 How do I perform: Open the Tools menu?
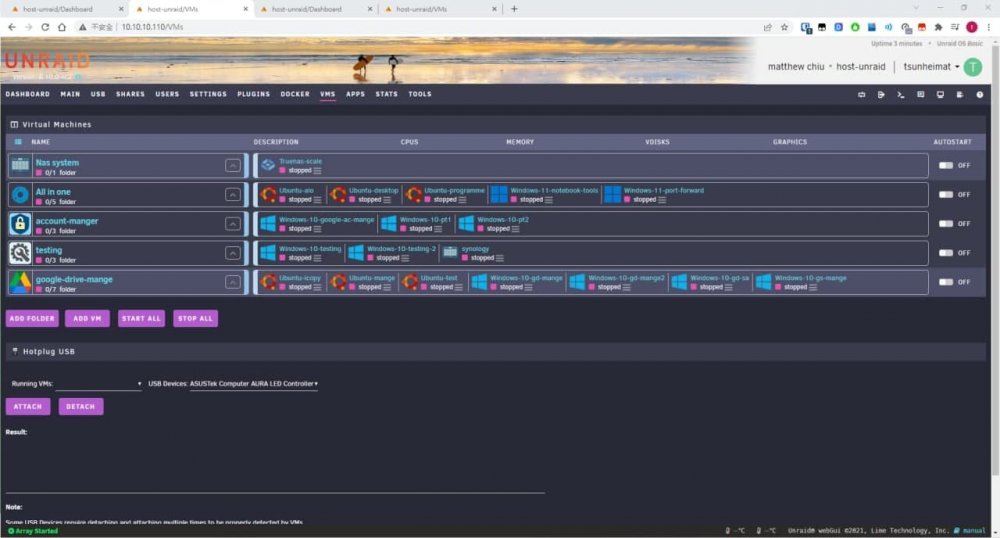pos(420,94)
